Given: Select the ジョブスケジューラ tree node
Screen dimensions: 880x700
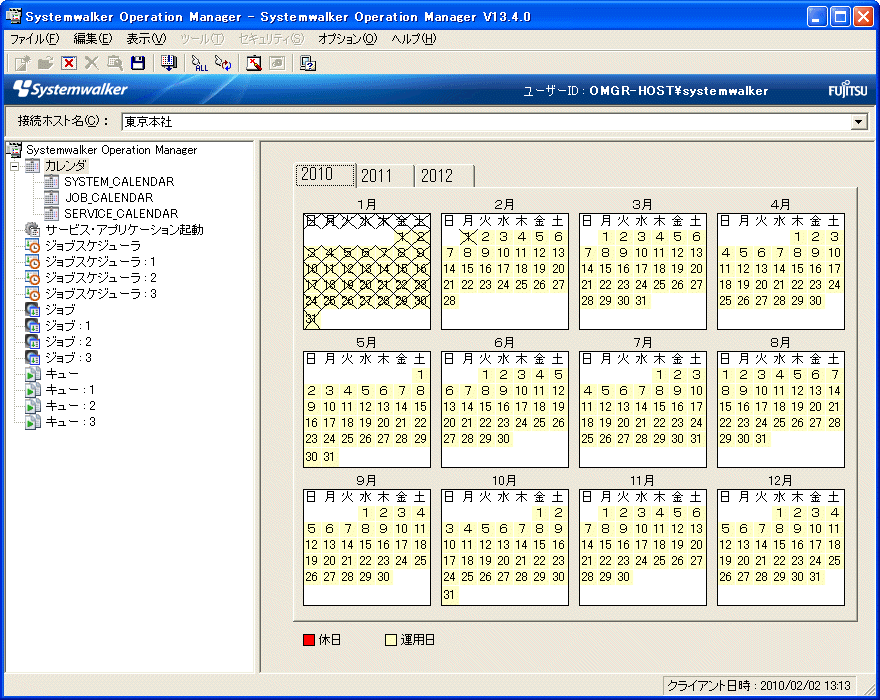Looking at the screenshot, I should click(x=93, y=246).
